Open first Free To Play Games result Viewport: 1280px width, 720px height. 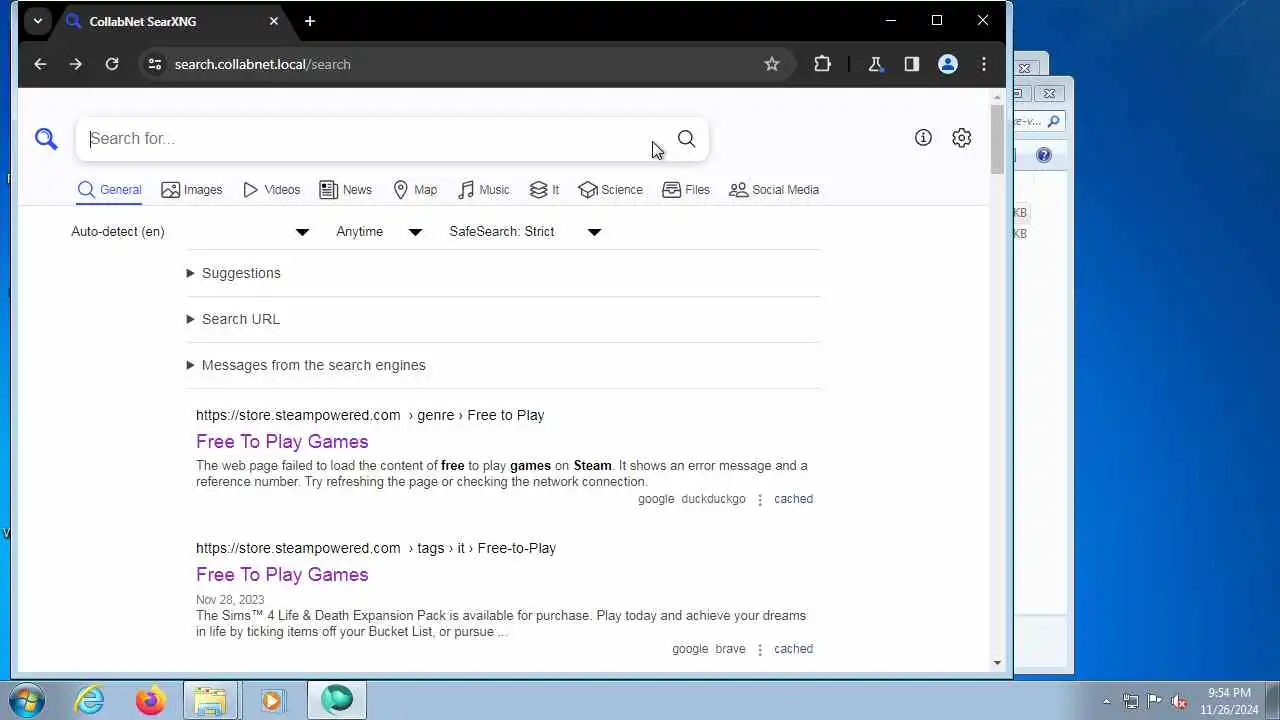(x=282, y=441)
